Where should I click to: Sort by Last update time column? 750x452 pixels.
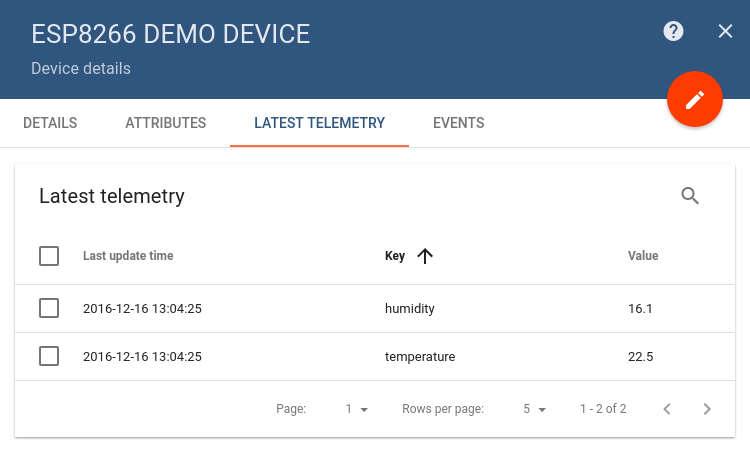pyautogui.click(x=128, y=256)
